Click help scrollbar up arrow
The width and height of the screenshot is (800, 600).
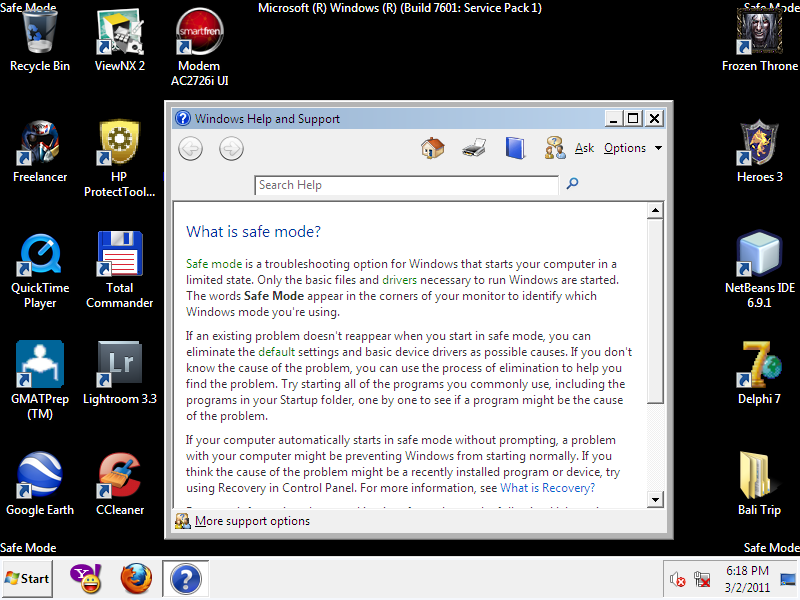point(655,210)
